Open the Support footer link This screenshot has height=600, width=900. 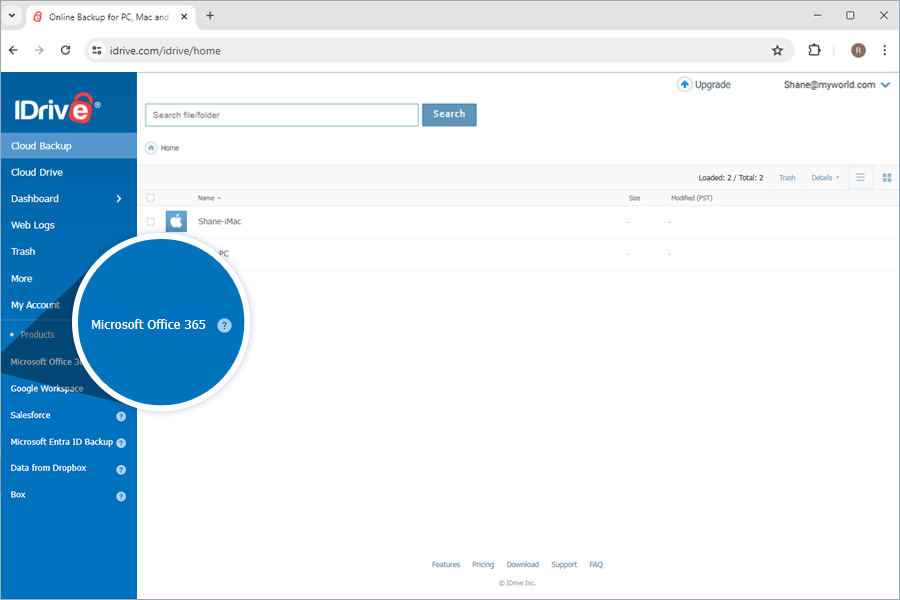click(564, 564)
